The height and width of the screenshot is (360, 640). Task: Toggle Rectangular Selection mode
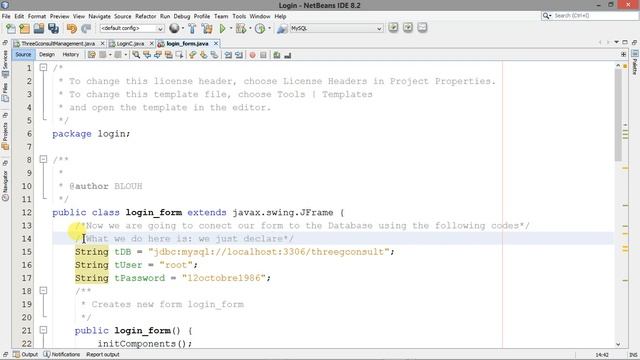pyautogui.click(x=179, y=55)
